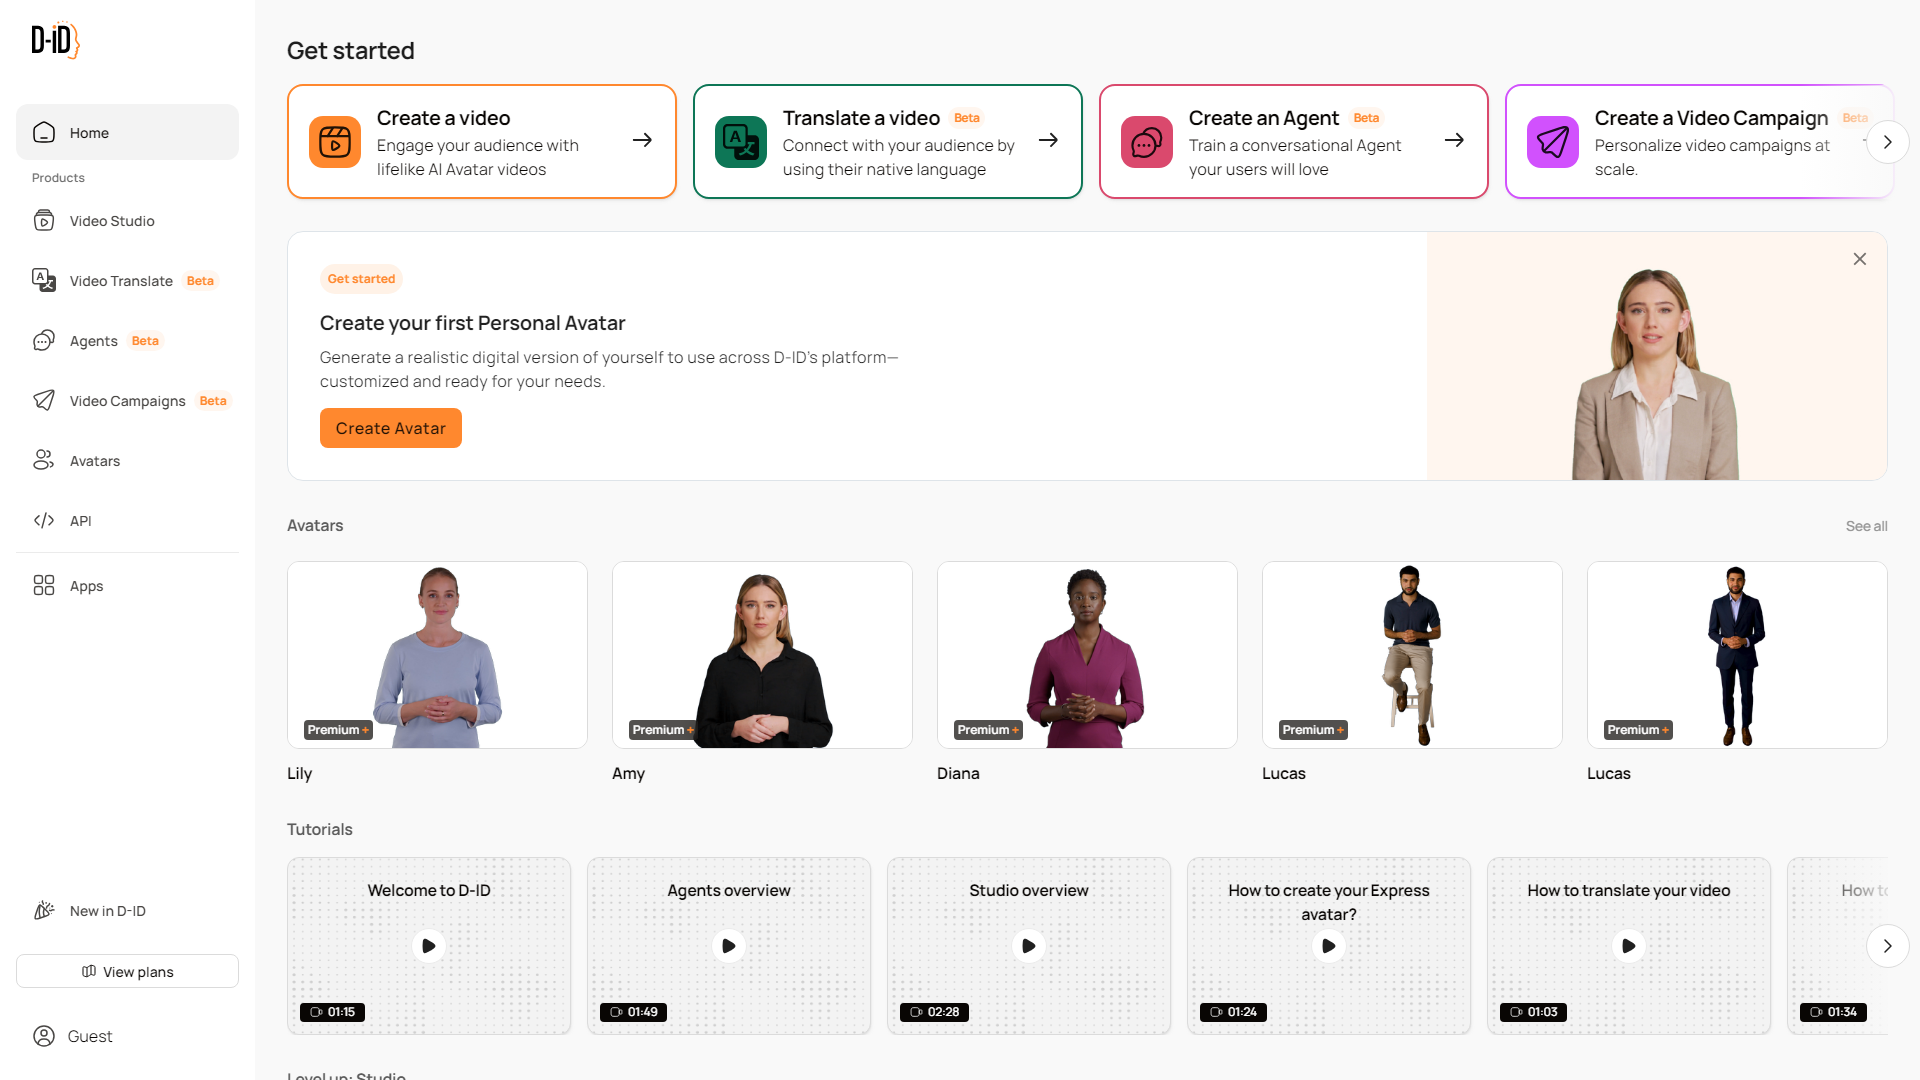This screenshot has height=1080, width=1920.
Task: Click See all avatars link
Action: (x=1866, y=526)
